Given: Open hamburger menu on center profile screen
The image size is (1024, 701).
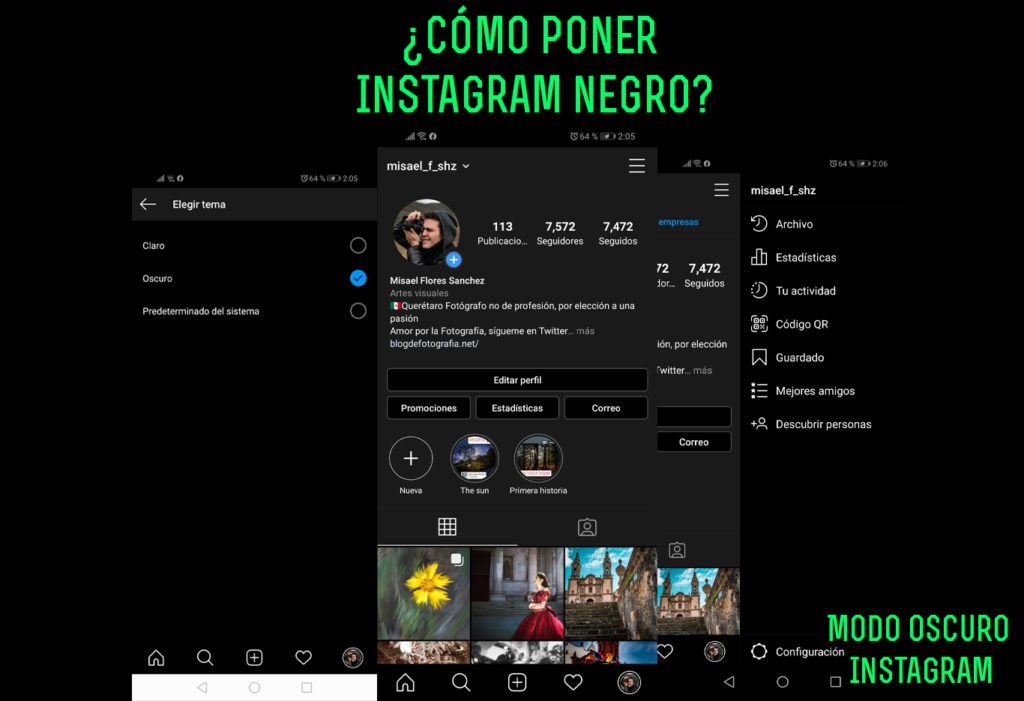Looking at the screenshot, I should [637, 165].
